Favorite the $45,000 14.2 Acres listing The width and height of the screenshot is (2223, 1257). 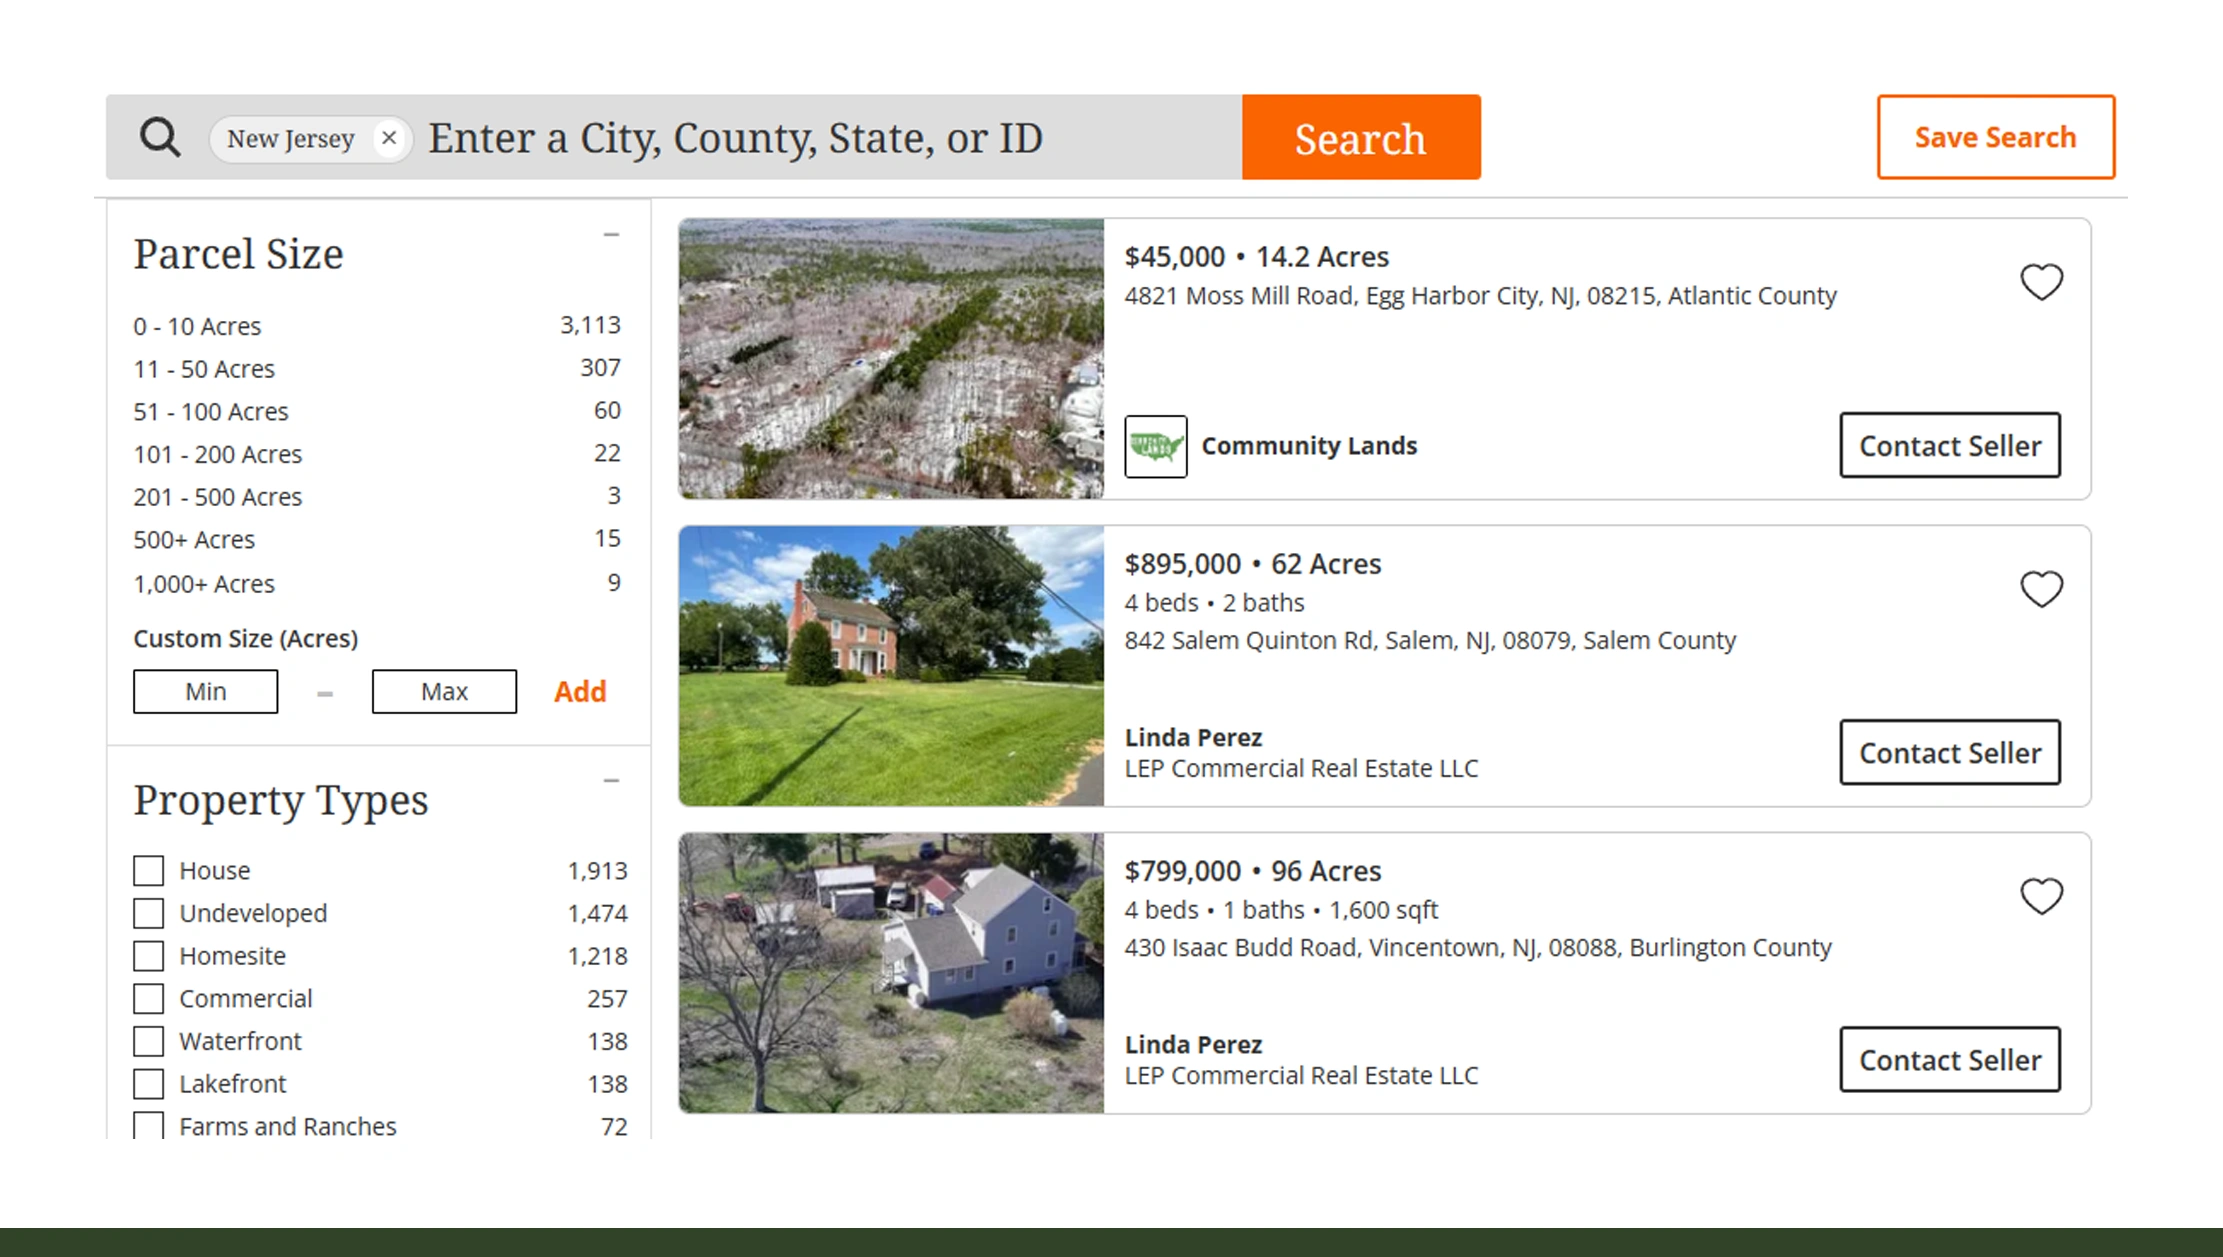(2041, 282)
